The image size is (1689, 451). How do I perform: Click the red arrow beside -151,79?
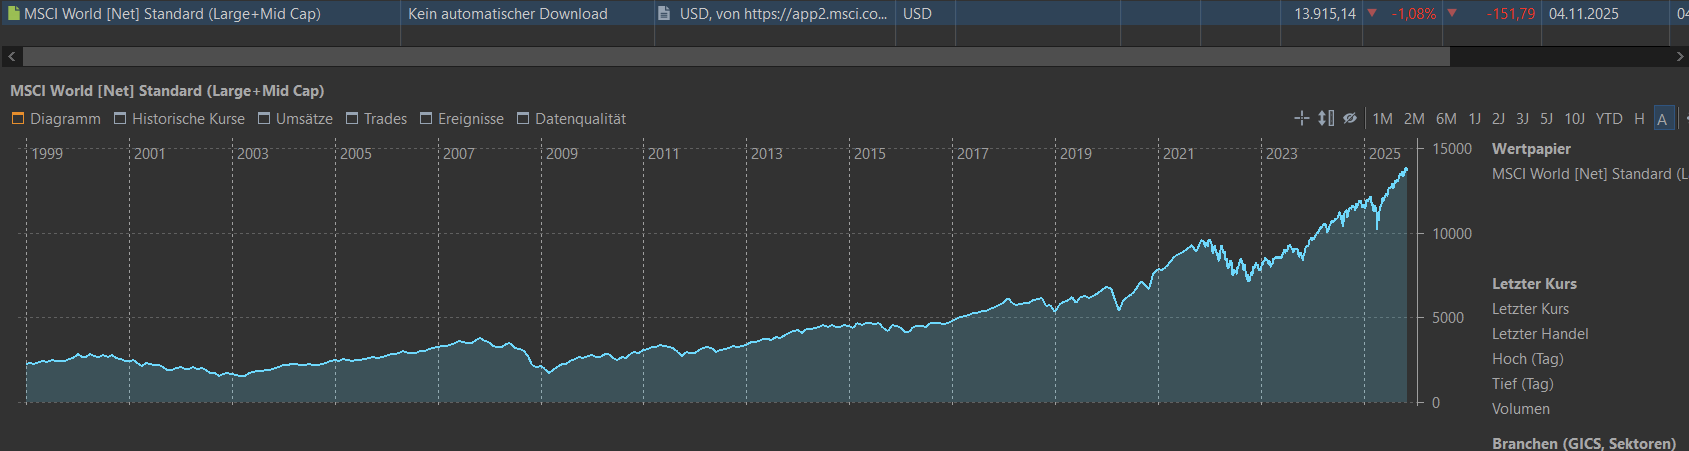[1452, 14]
